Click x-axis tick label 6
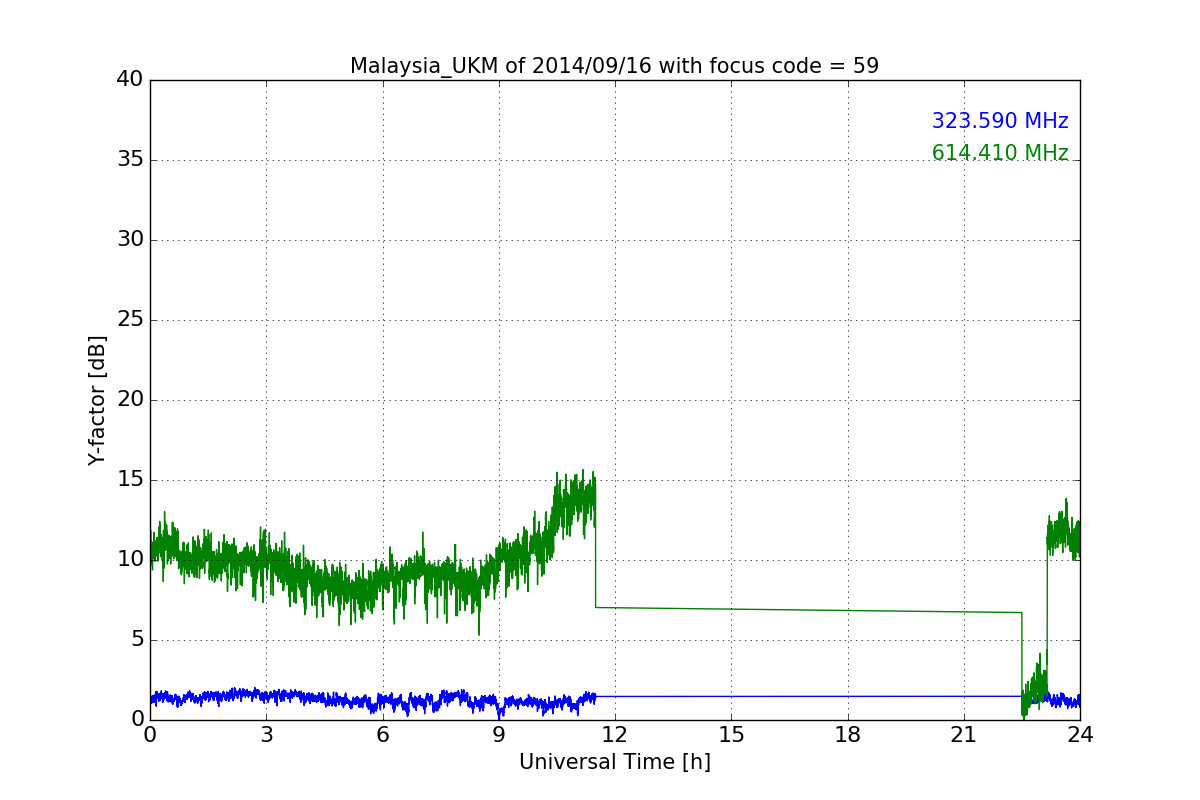 click(382, 735)
